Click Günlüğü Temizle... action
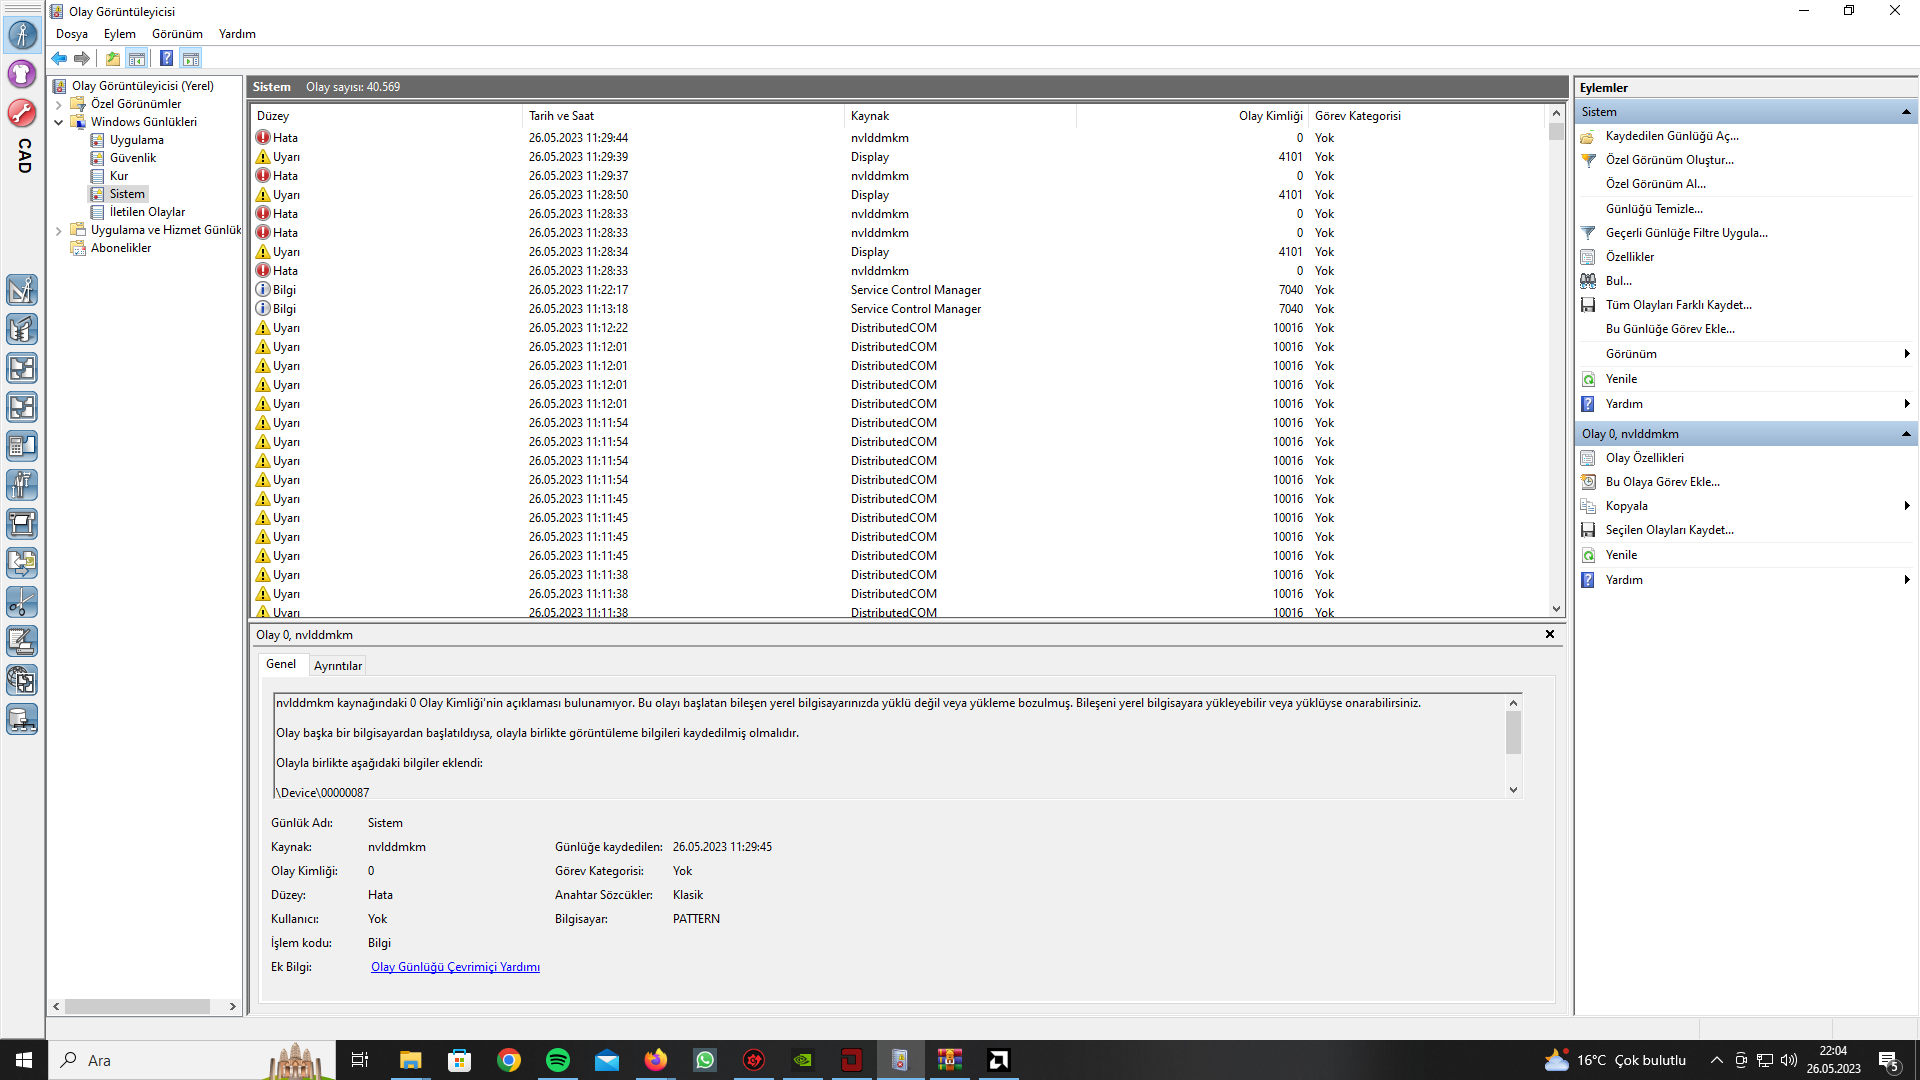 [x=1653, y=209]
